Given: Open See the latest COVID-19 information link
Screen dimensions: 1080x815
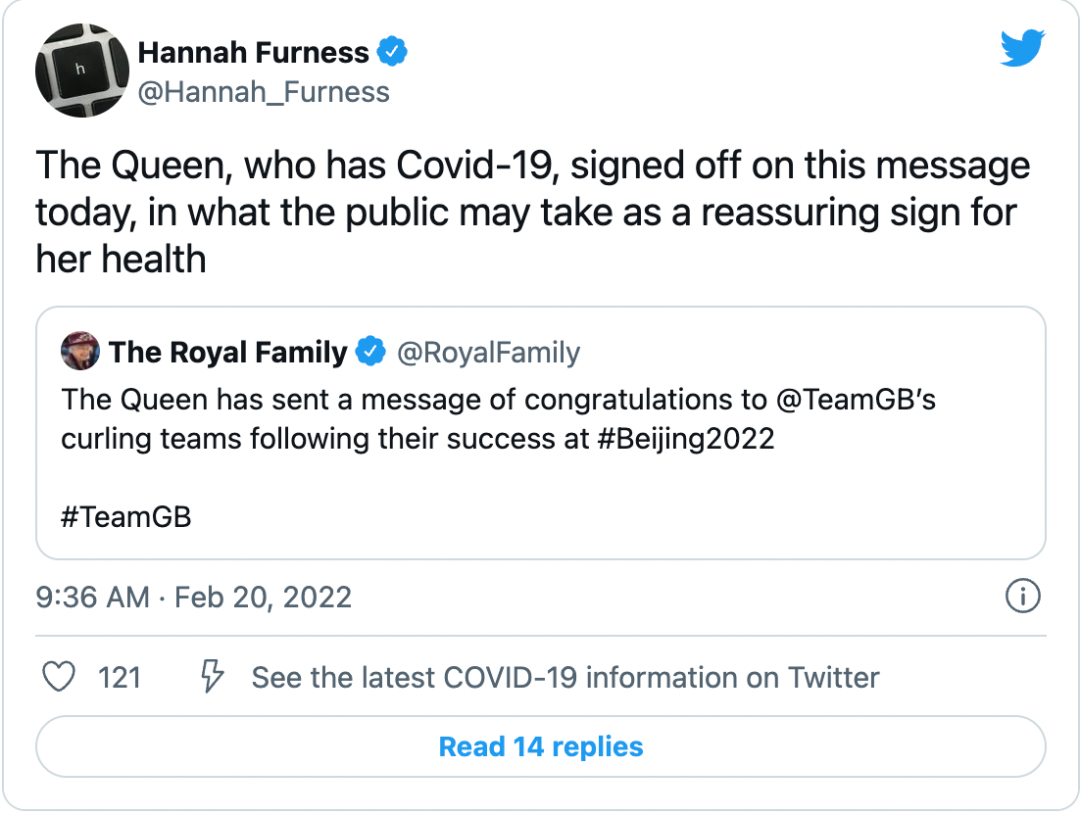Looking at the screenshot, I should [565, 677].
